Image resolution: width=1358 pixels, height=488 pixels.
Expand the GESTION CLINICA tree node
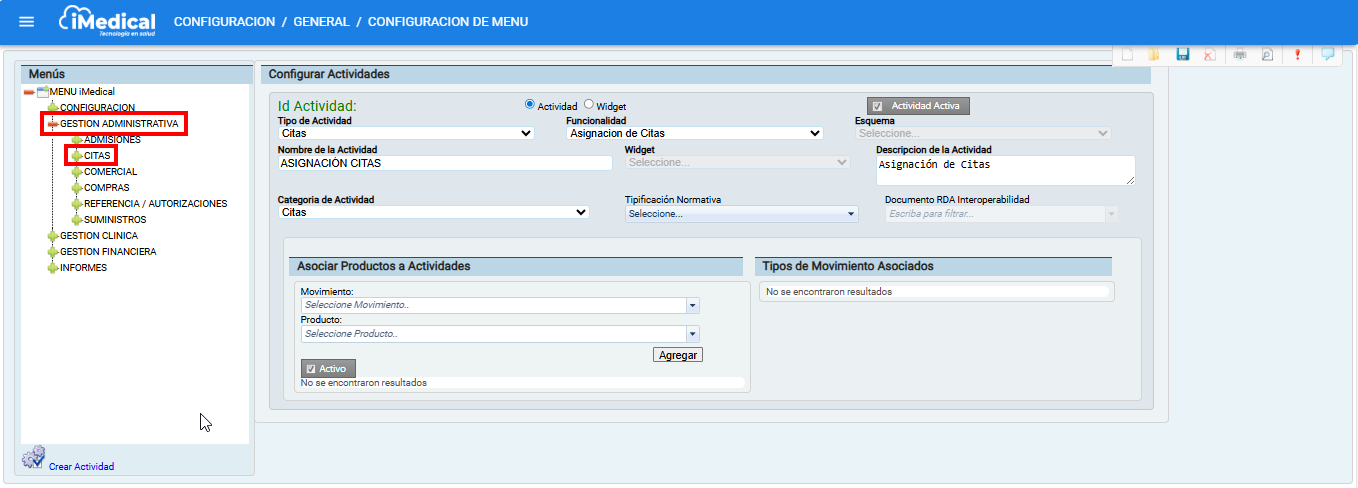[x=53, y=236]
